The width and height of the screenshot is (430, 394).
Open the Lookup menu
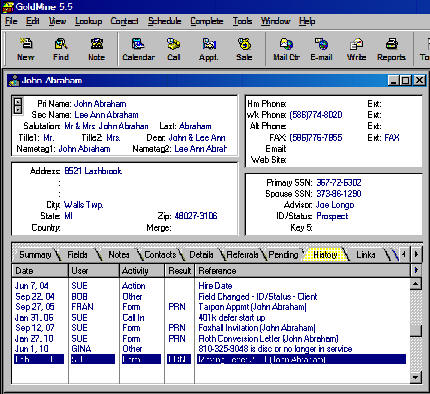tap(88, 21)
